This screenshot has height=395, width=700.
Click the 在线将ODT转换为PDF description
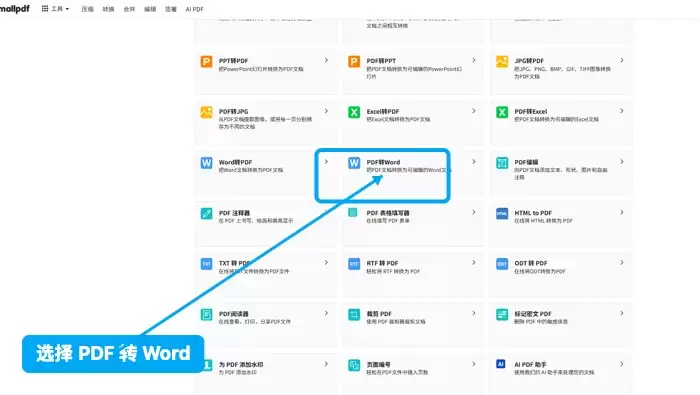pyautogui.click(x=540, y=271)
